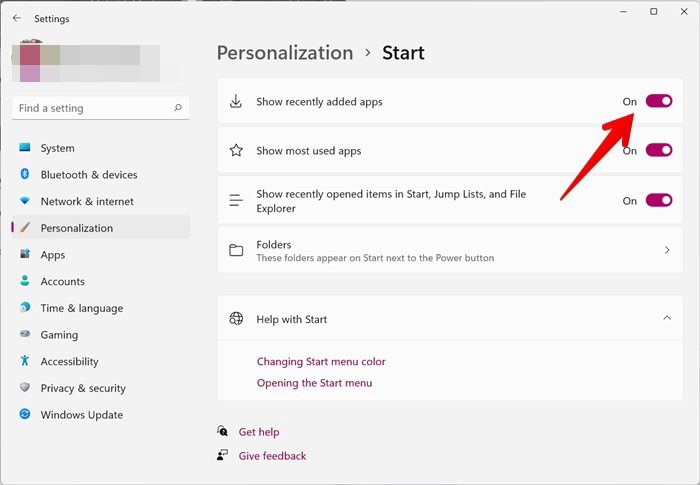Image resolution: width=700 pixels, height=485 pixels.
Task: Click the Time & language globe icon
Action: click(25, 307)
